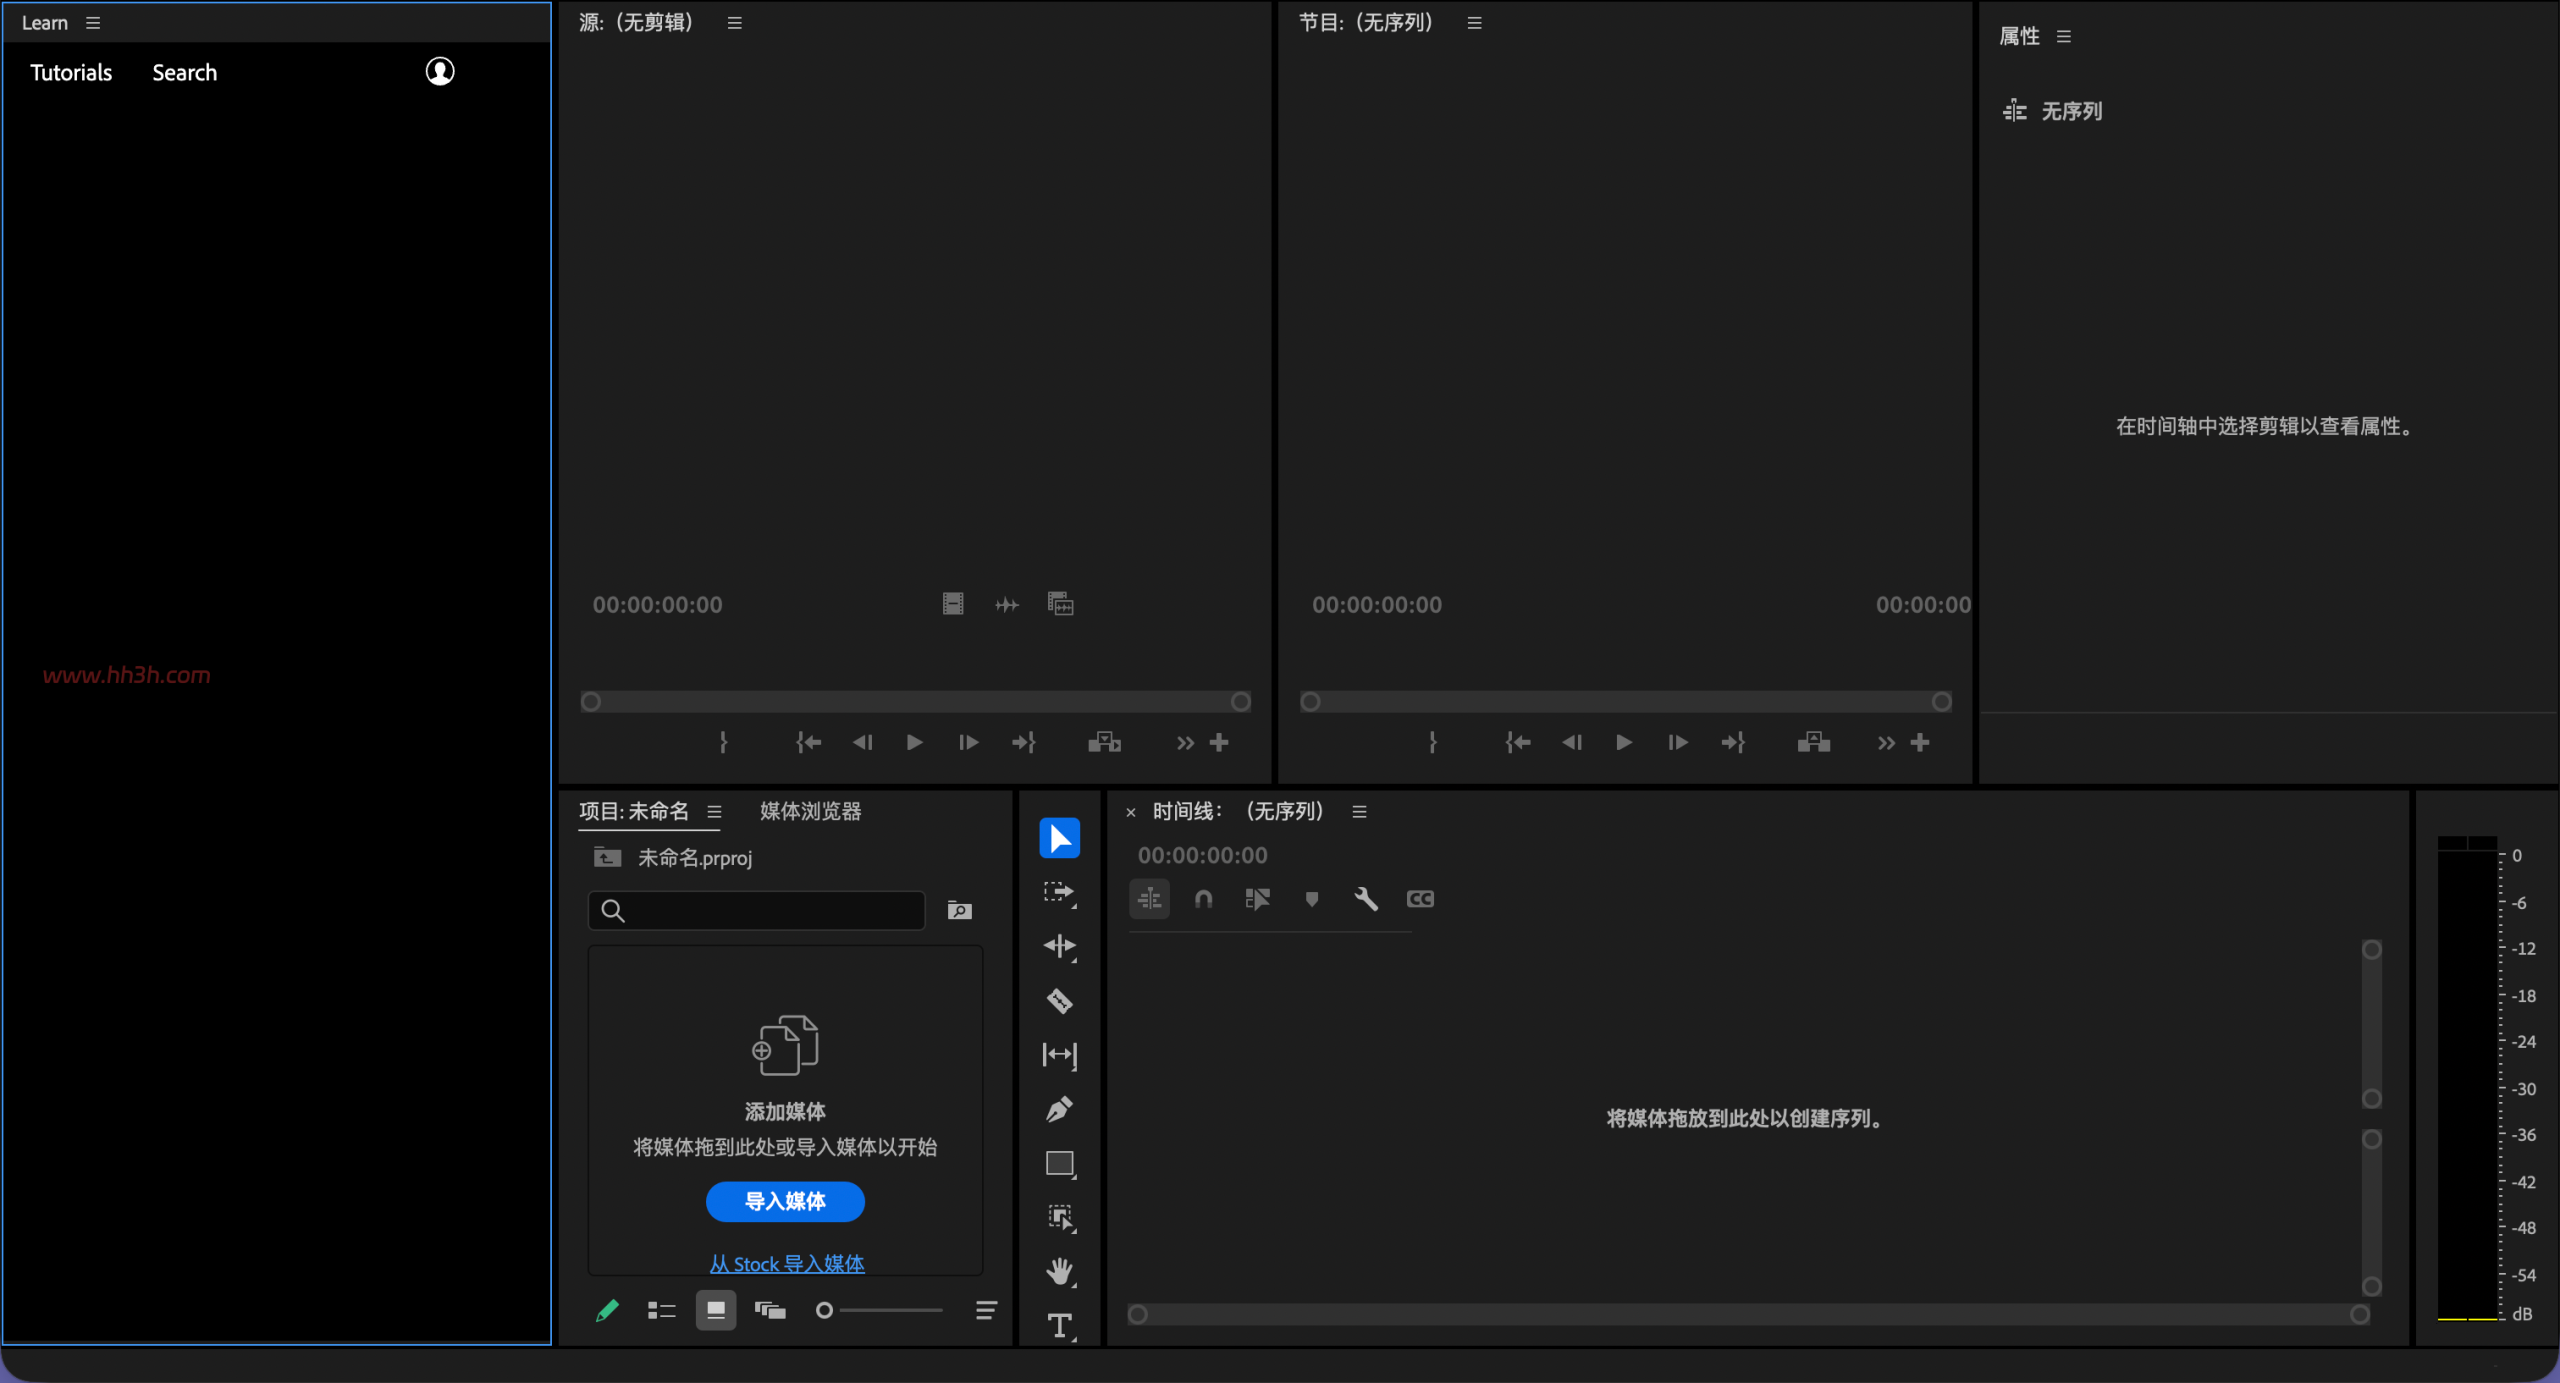Click Drag Audio Only waveform icon

point(1007,604)
